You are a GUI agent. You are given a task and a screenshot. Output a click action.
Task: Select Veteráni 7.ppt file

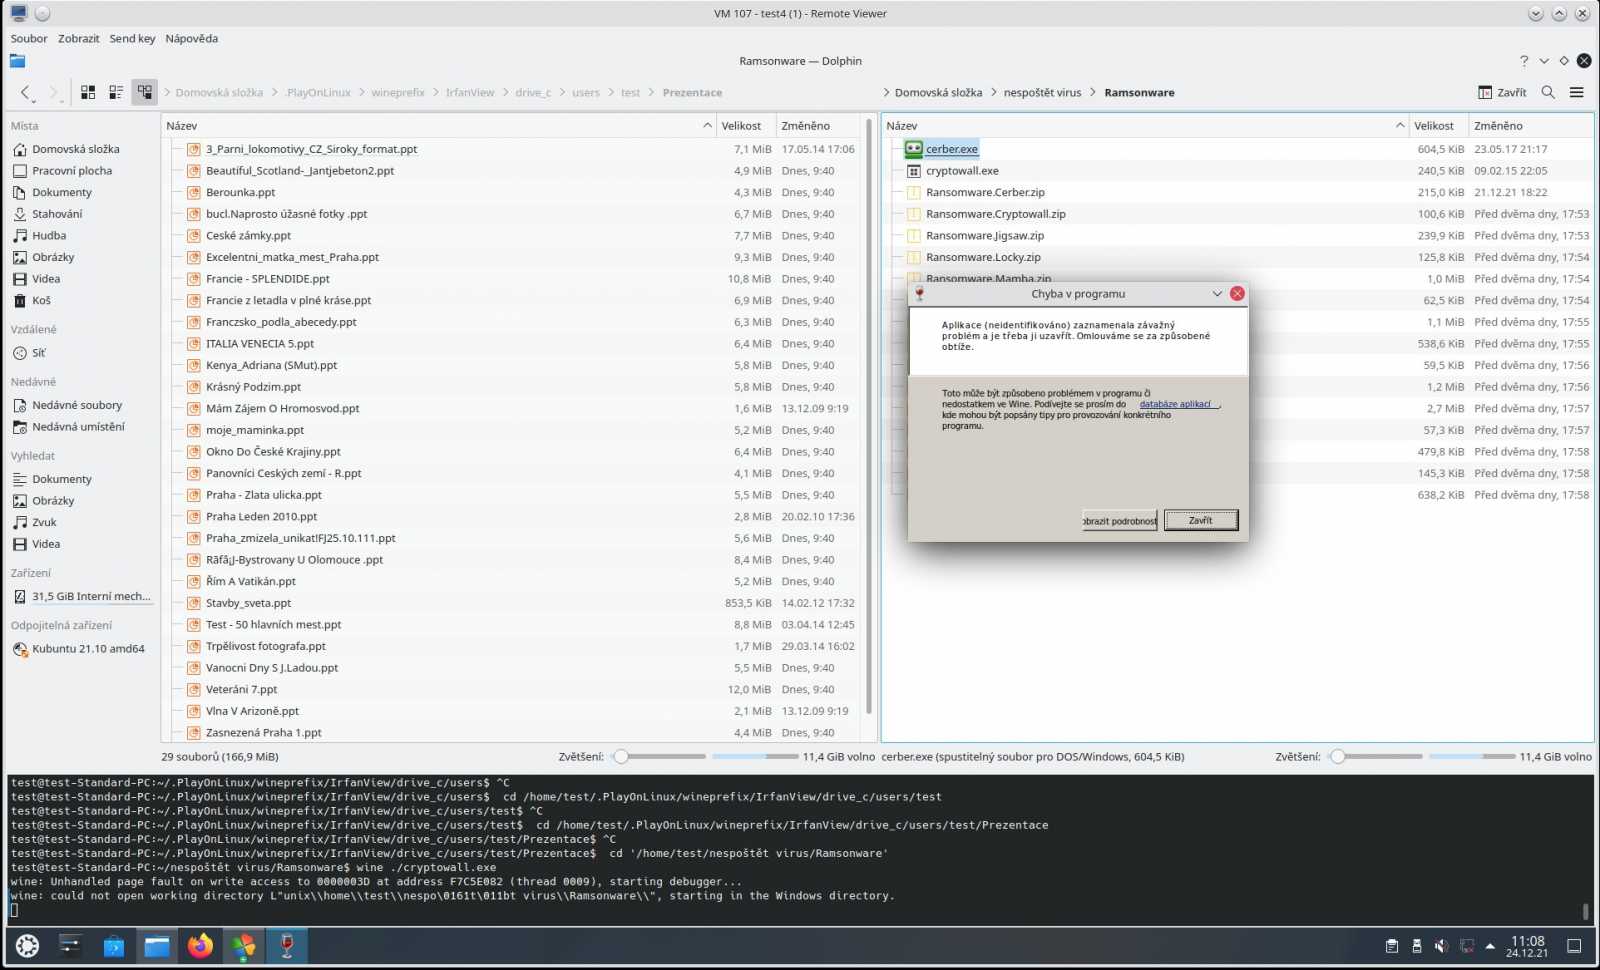click(241, 690)
